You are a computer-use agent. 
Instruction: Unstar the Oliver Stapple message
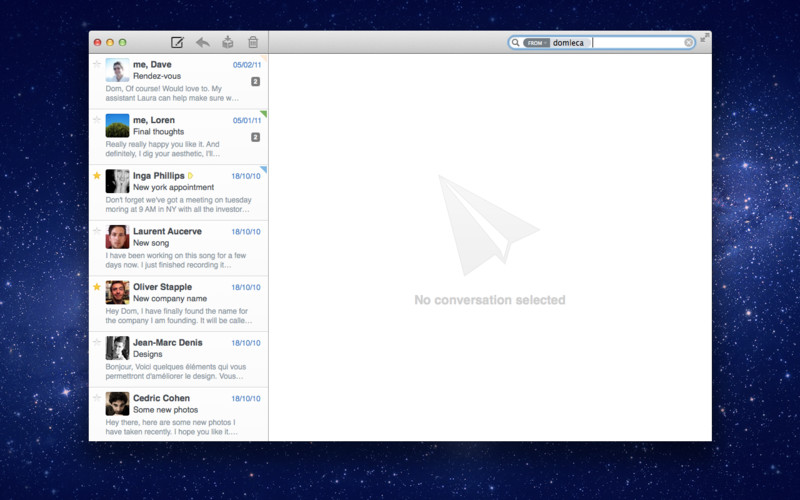coord(97,287)
